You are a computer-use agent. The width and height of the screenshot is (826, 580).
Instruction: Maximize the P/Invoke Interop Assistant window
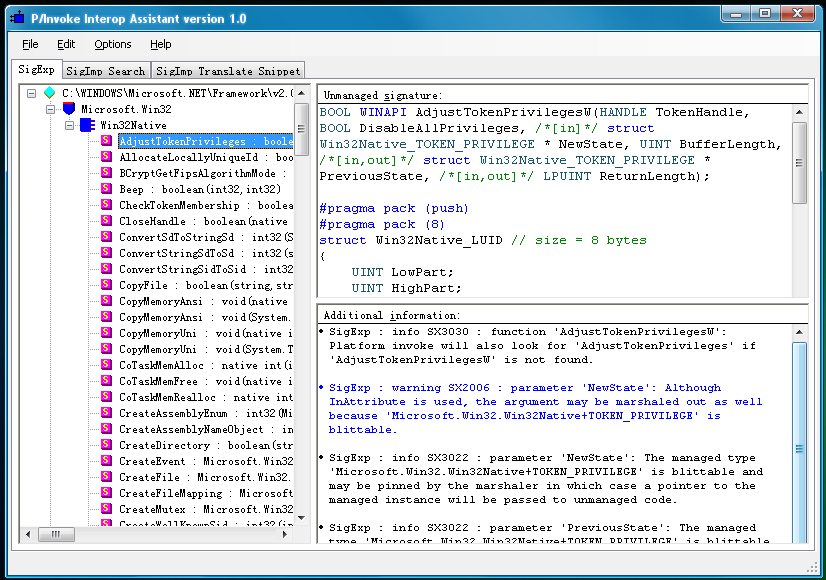[765, 14]
